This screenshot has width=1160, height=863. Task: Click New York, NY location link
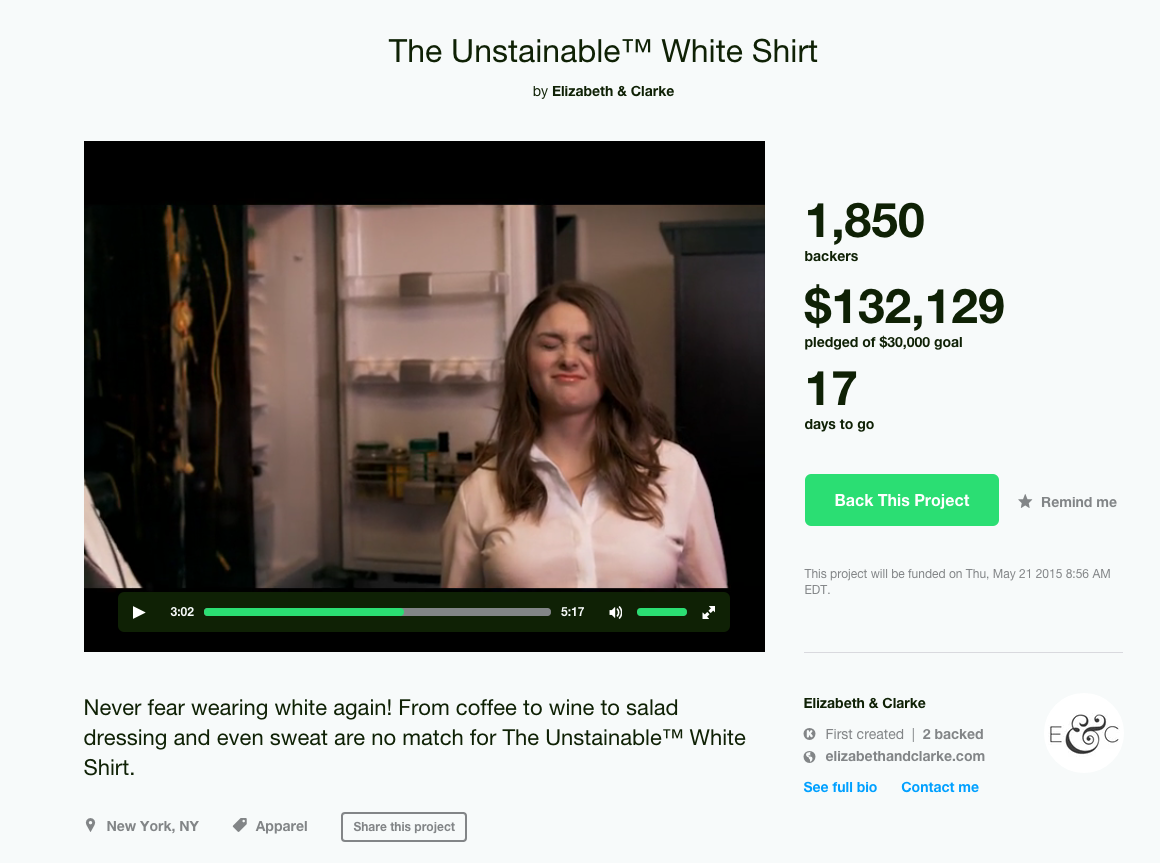pyautogui.click(x=152, y=826)
